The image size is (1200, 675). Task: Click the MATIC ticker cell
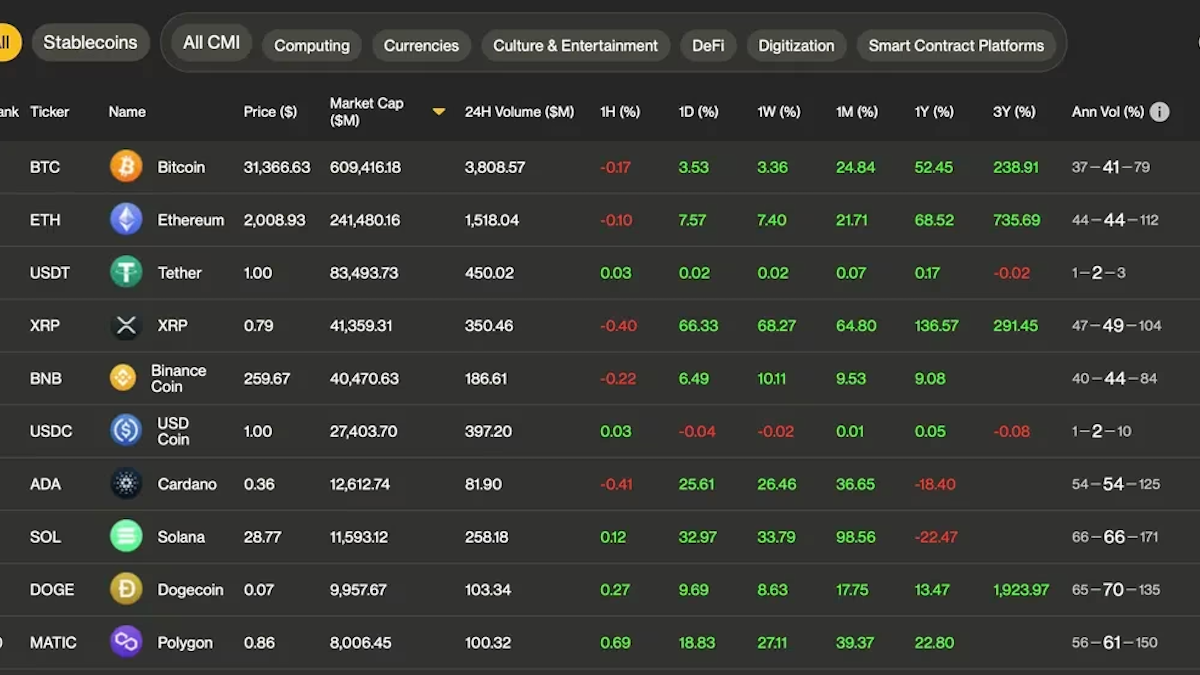(x=53, y=643)
